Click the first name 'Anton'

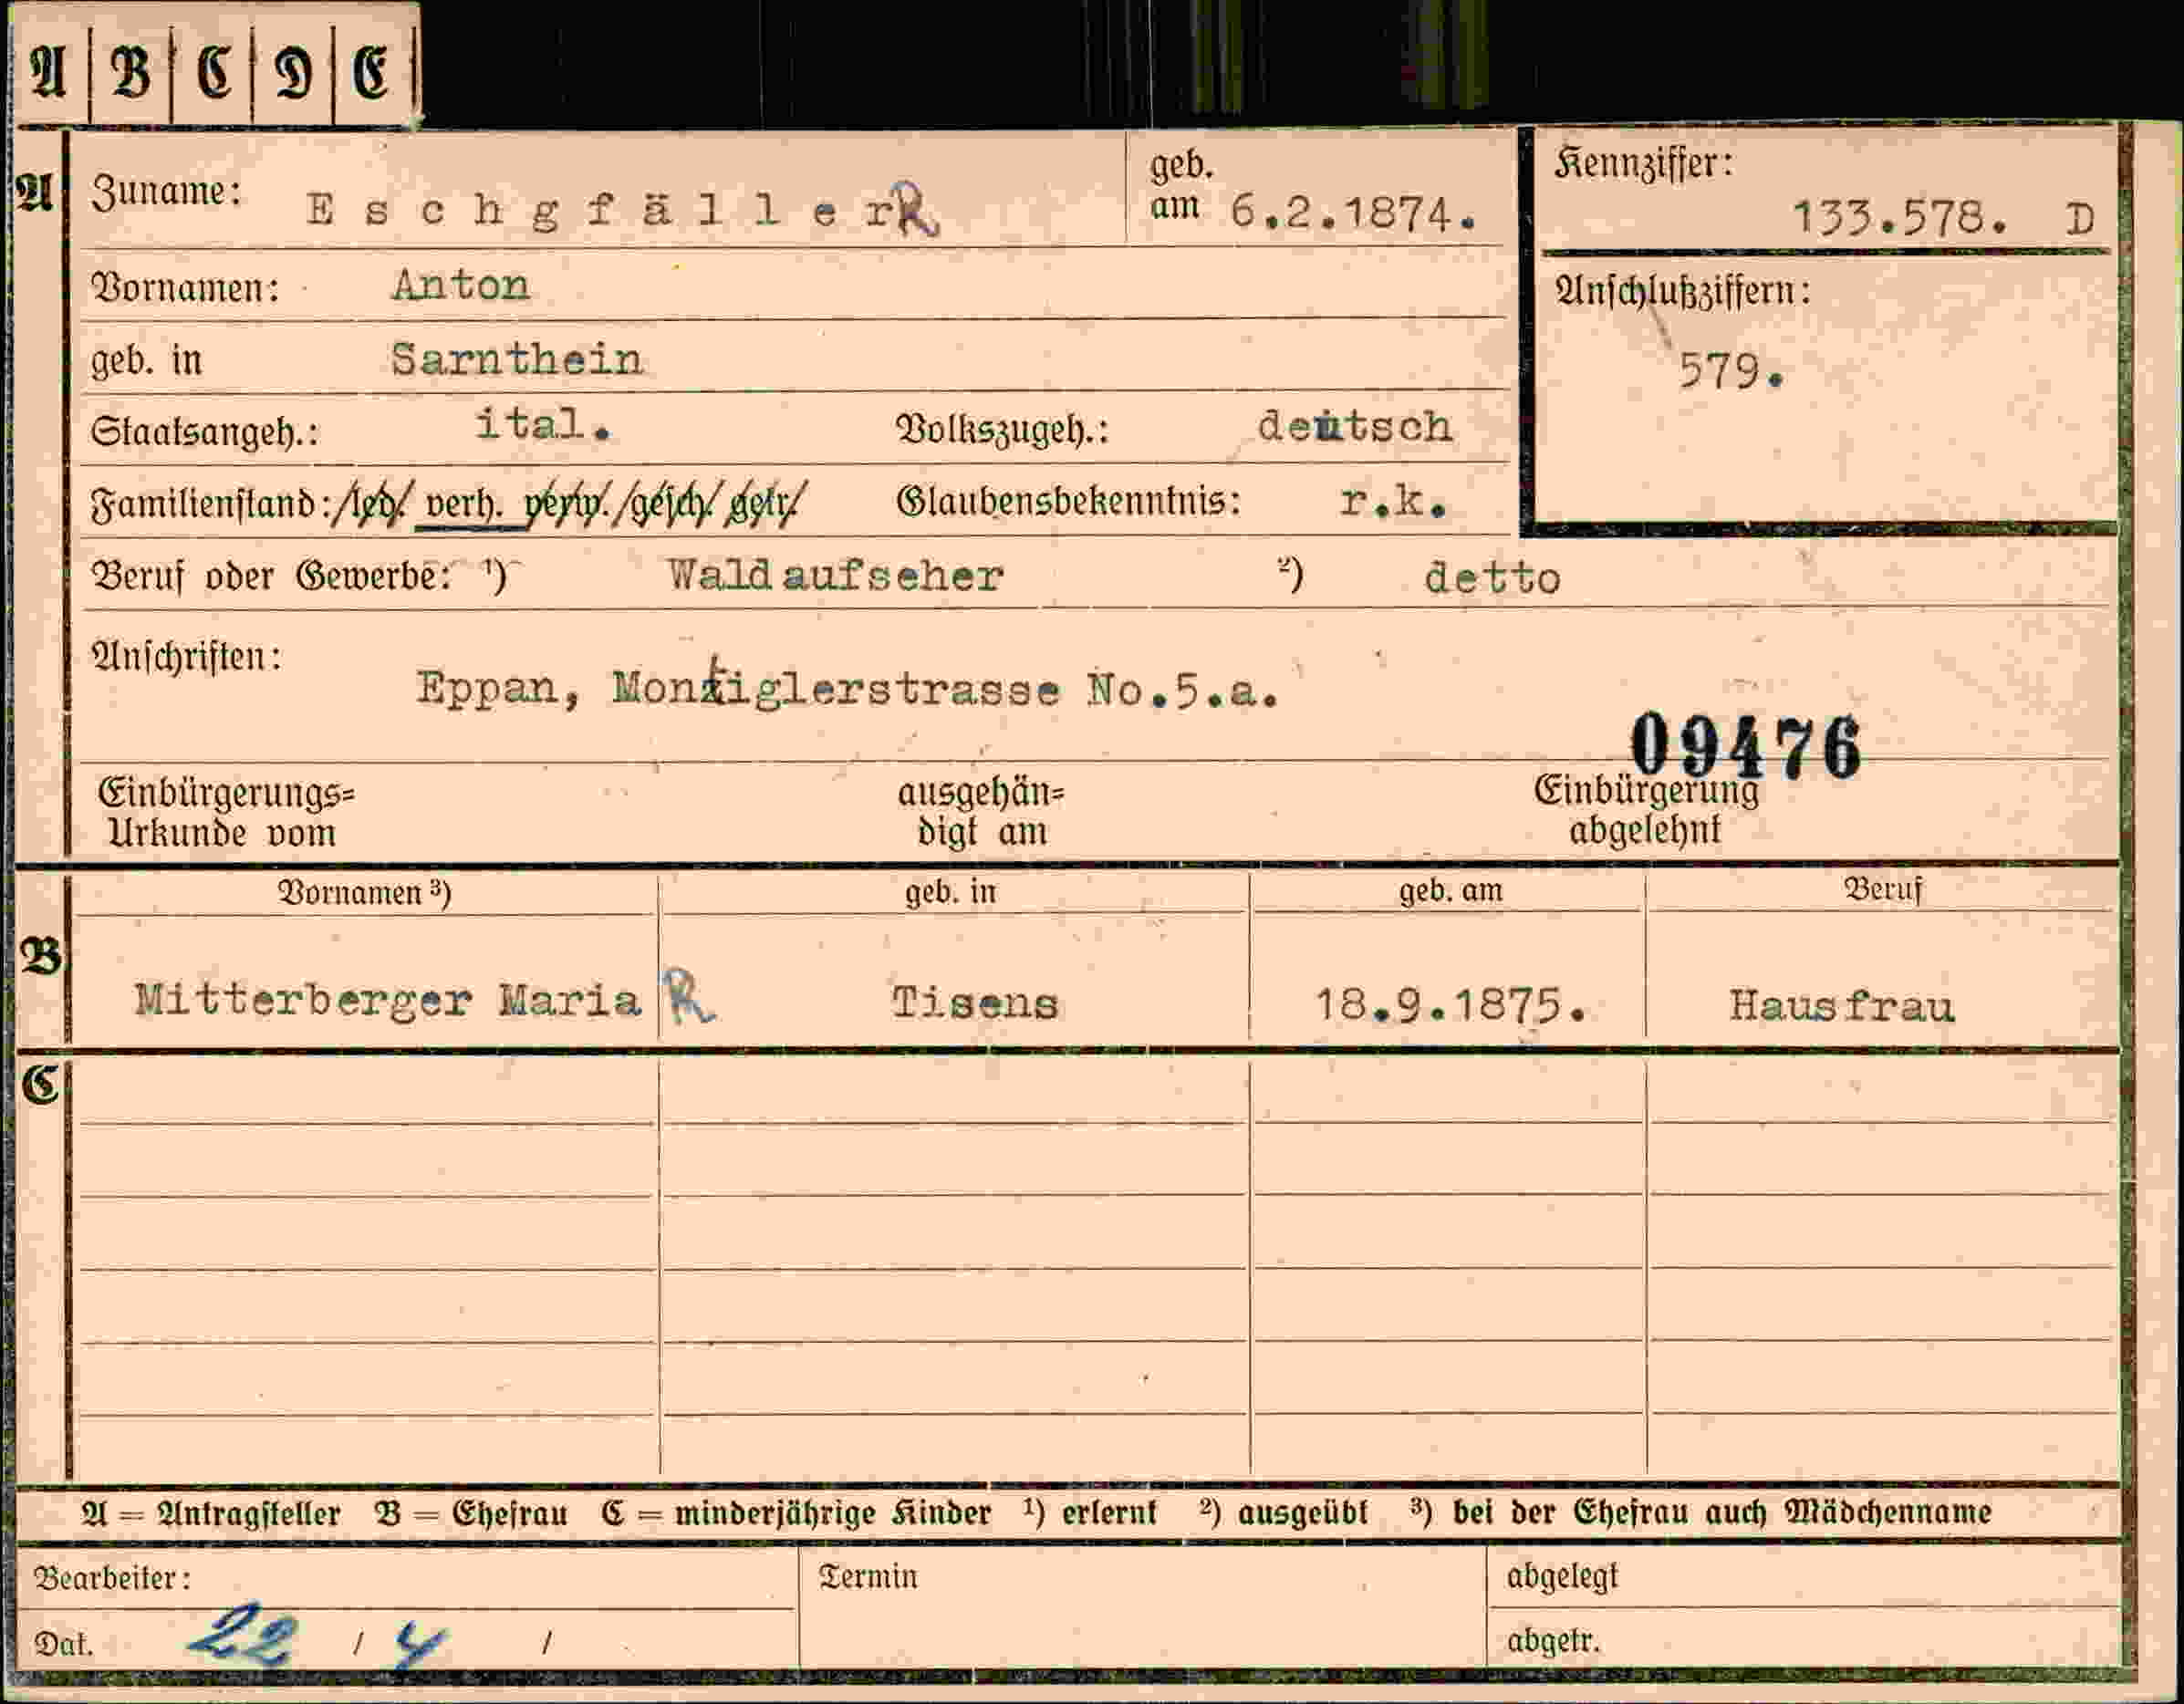(460, 286)
